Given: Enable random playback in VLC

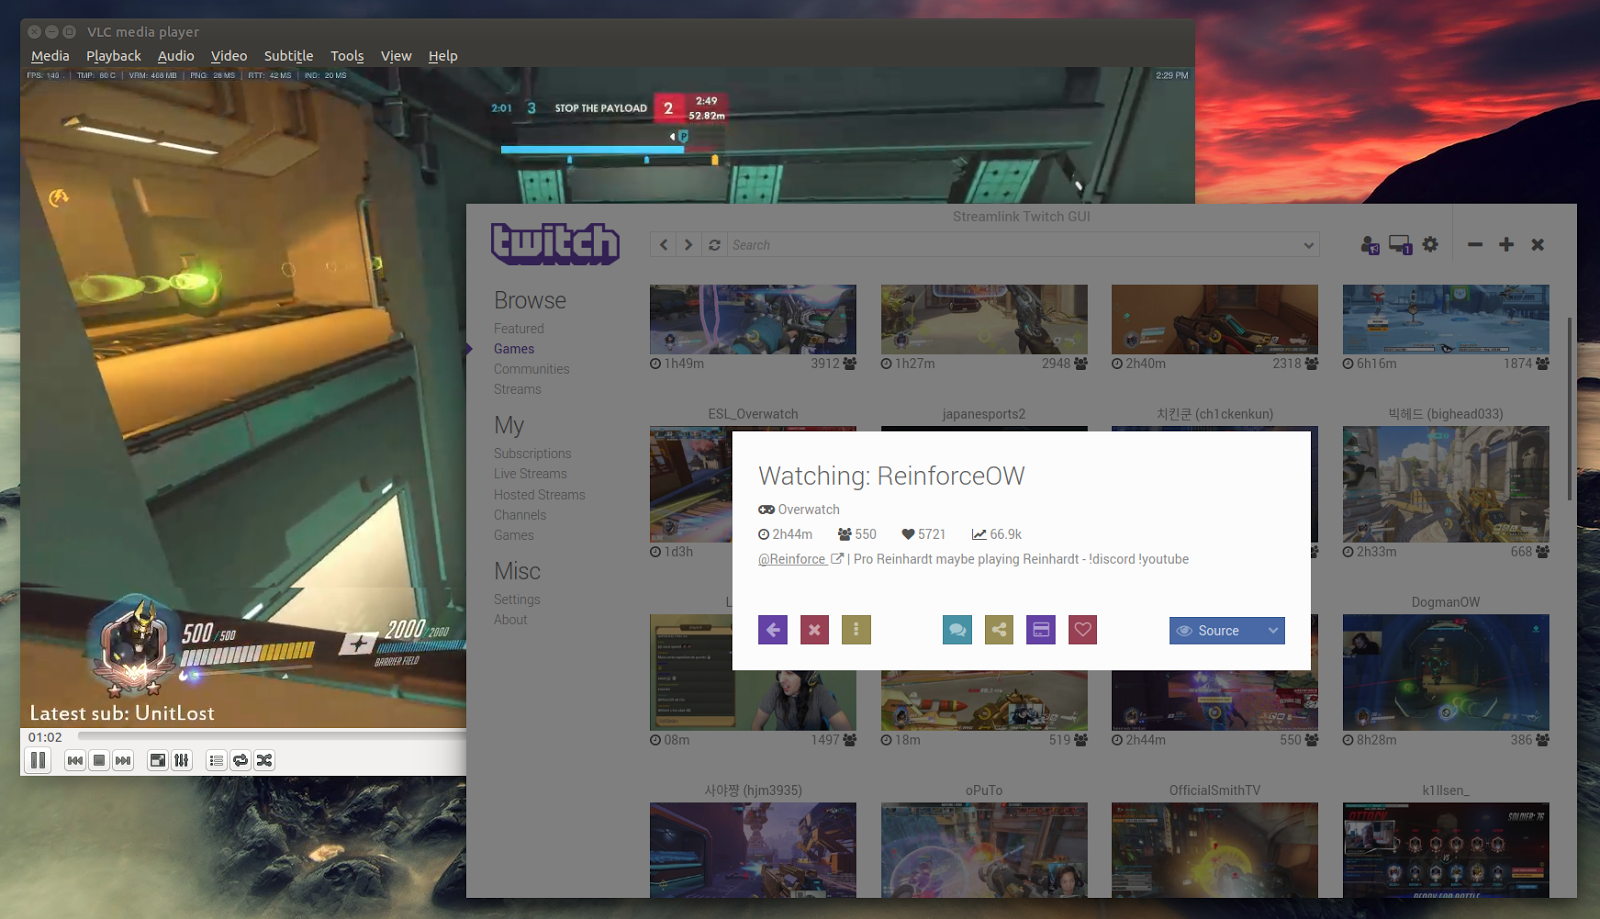Looking at the screenshot, I should [264, 760].
